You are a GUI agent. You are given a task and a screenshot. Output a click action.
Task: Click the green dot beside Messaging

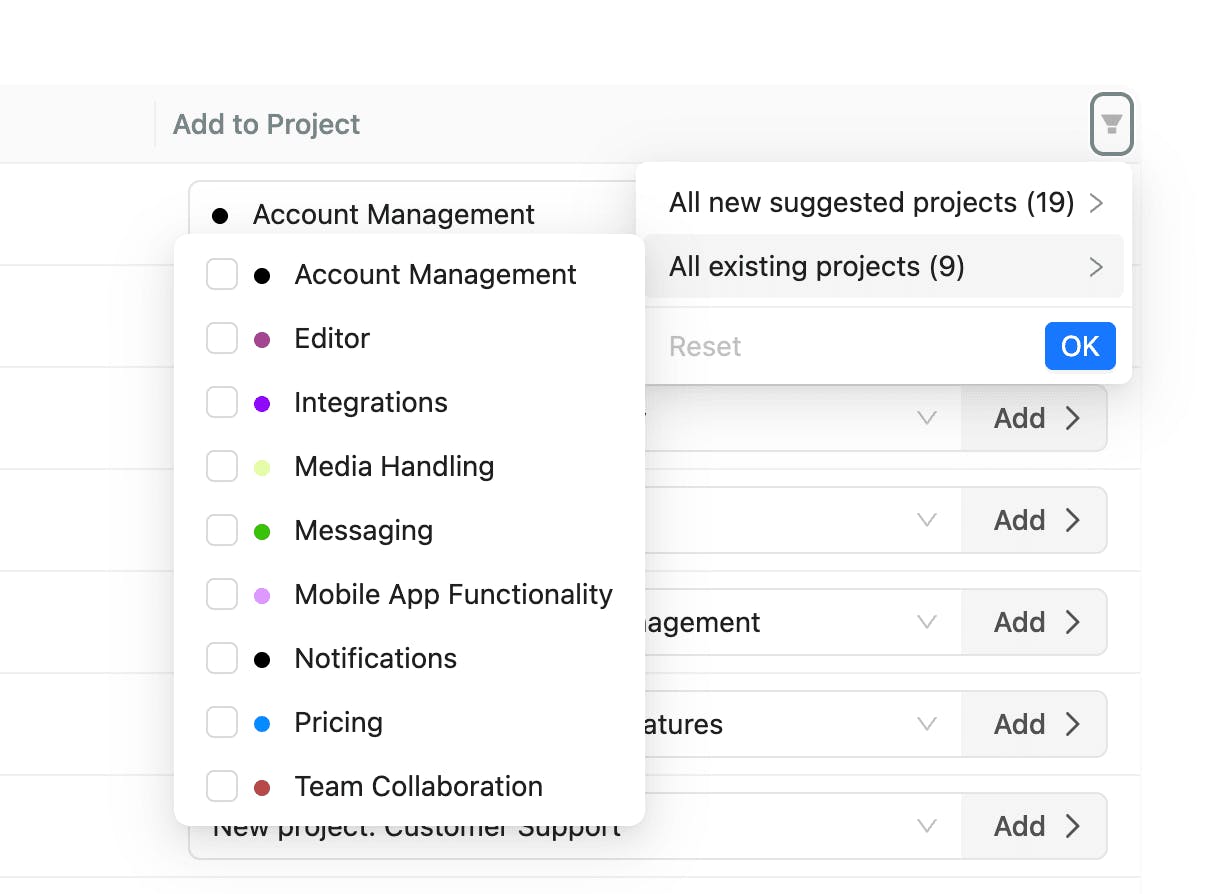pos(262,532)
